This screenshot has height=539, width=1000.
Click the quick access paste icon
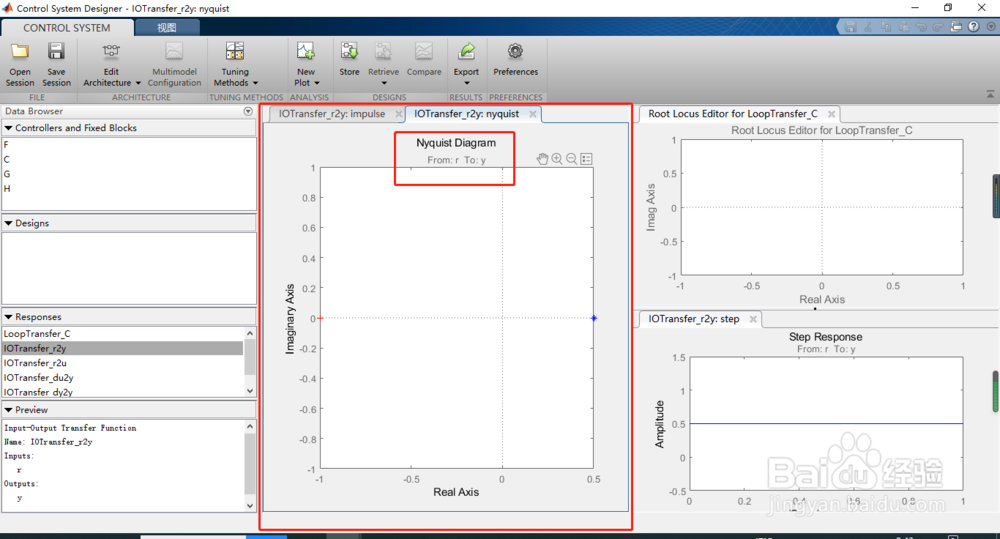click(903, 27)
